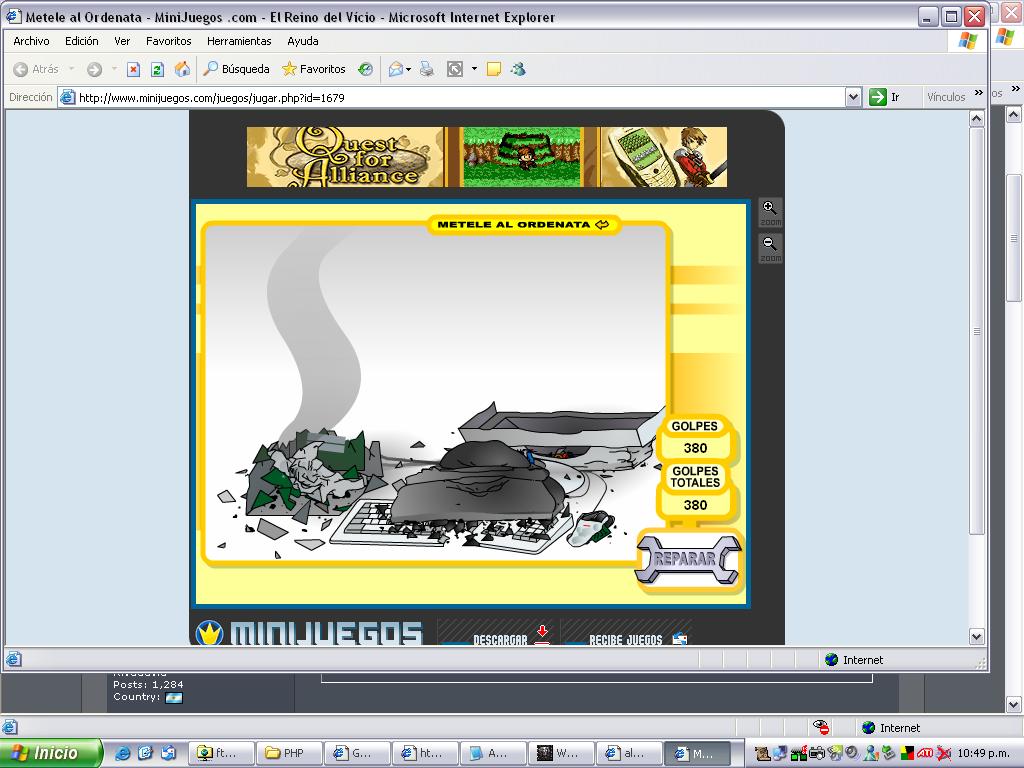
Task: Click the Show Desktop quick launch icon
Action: click(x=168, y=753)
